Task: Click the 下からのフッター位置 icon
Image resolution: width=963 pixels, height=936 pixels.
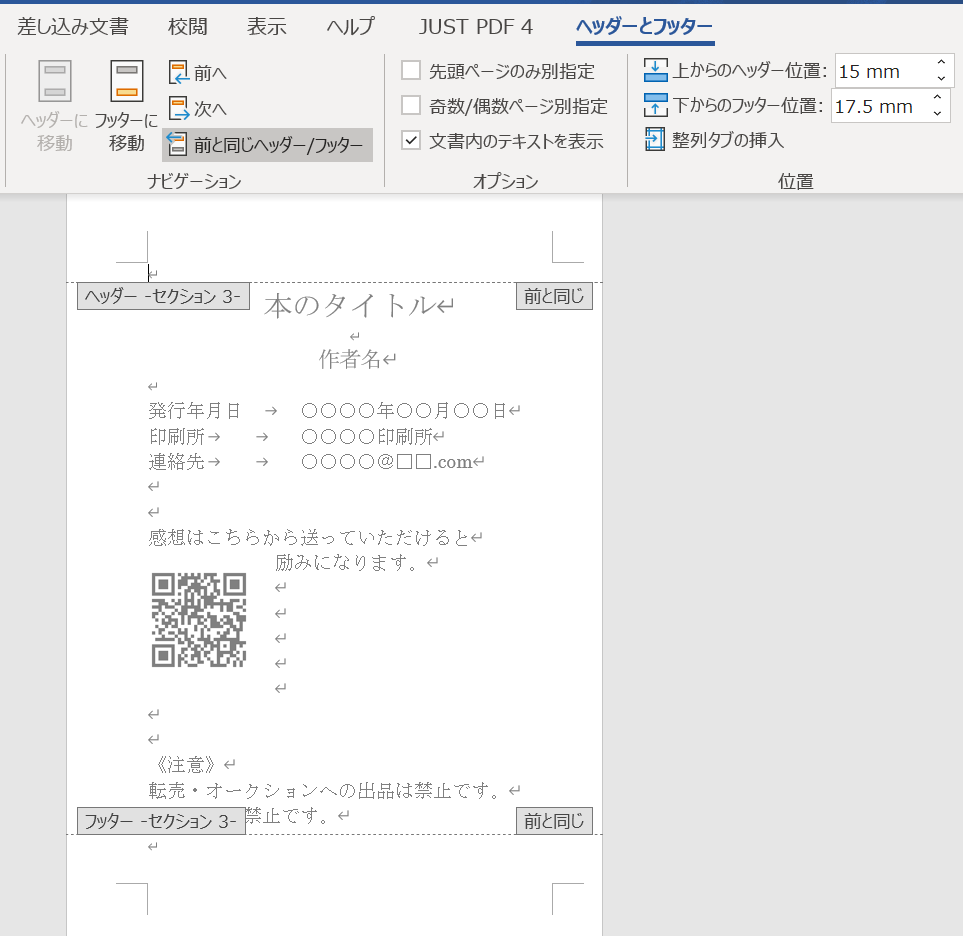Action: click(658, 106)
